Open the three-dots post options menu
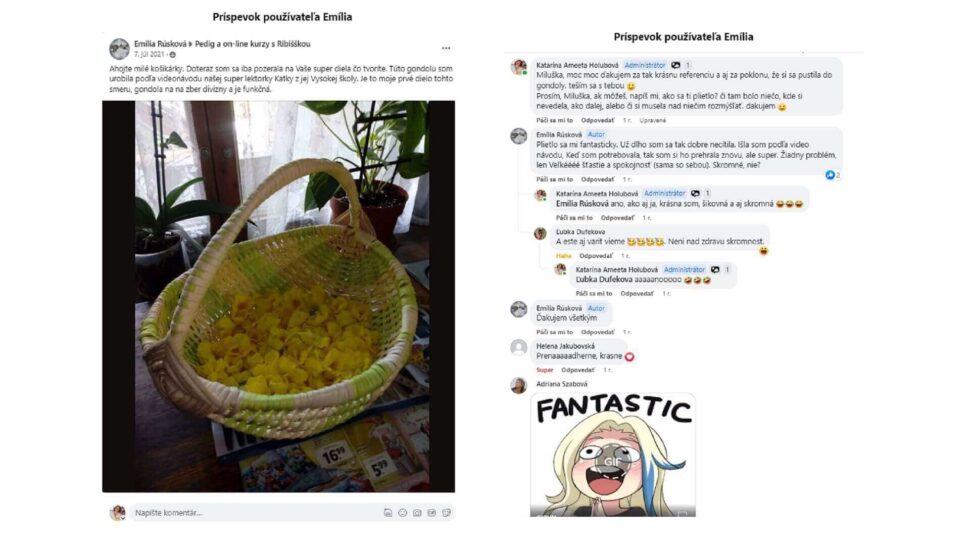The width and height of the screenshot is (970, 546). (446, 48)
